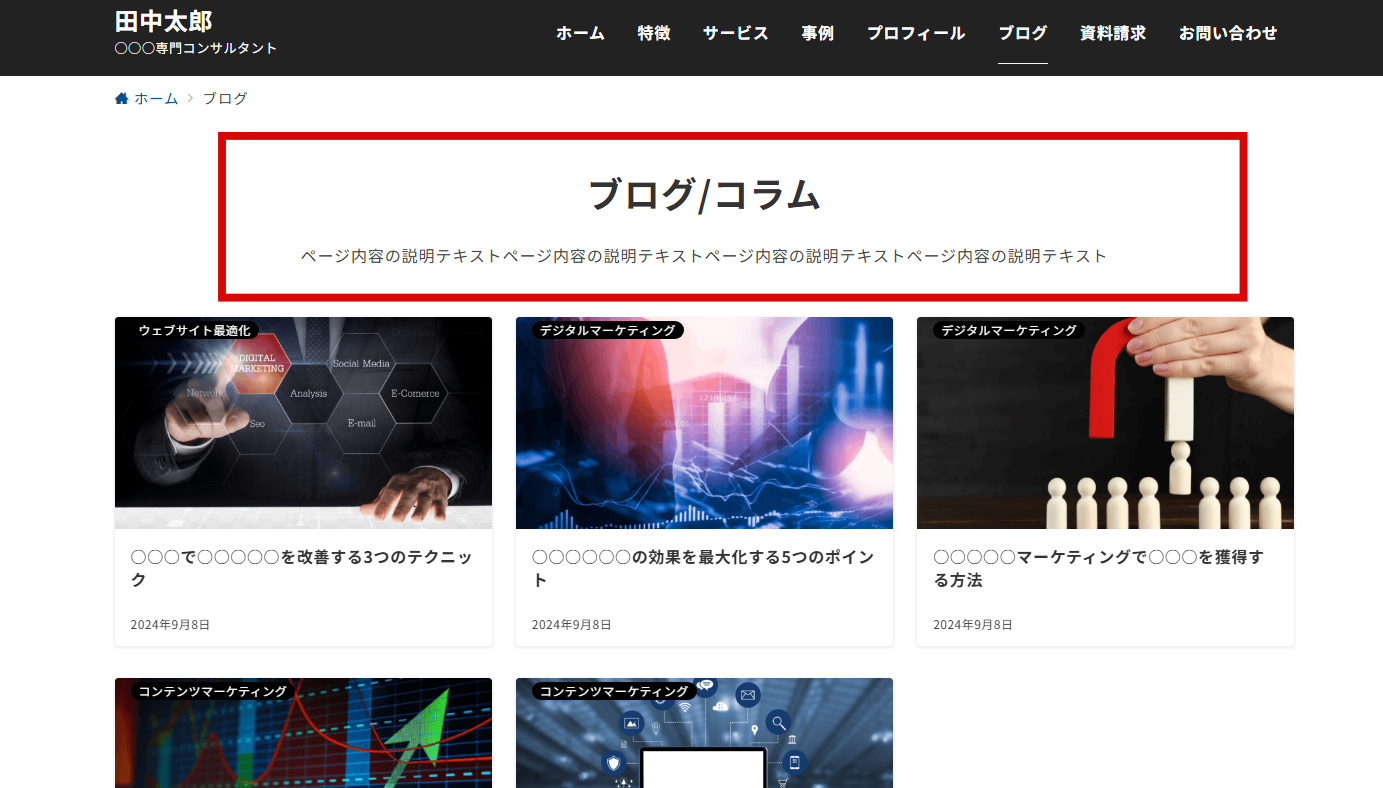Viewport: 1383px width, 788px height.
Task: Open the ホーム breadcrumb link
Action: [x=156, y=98]
